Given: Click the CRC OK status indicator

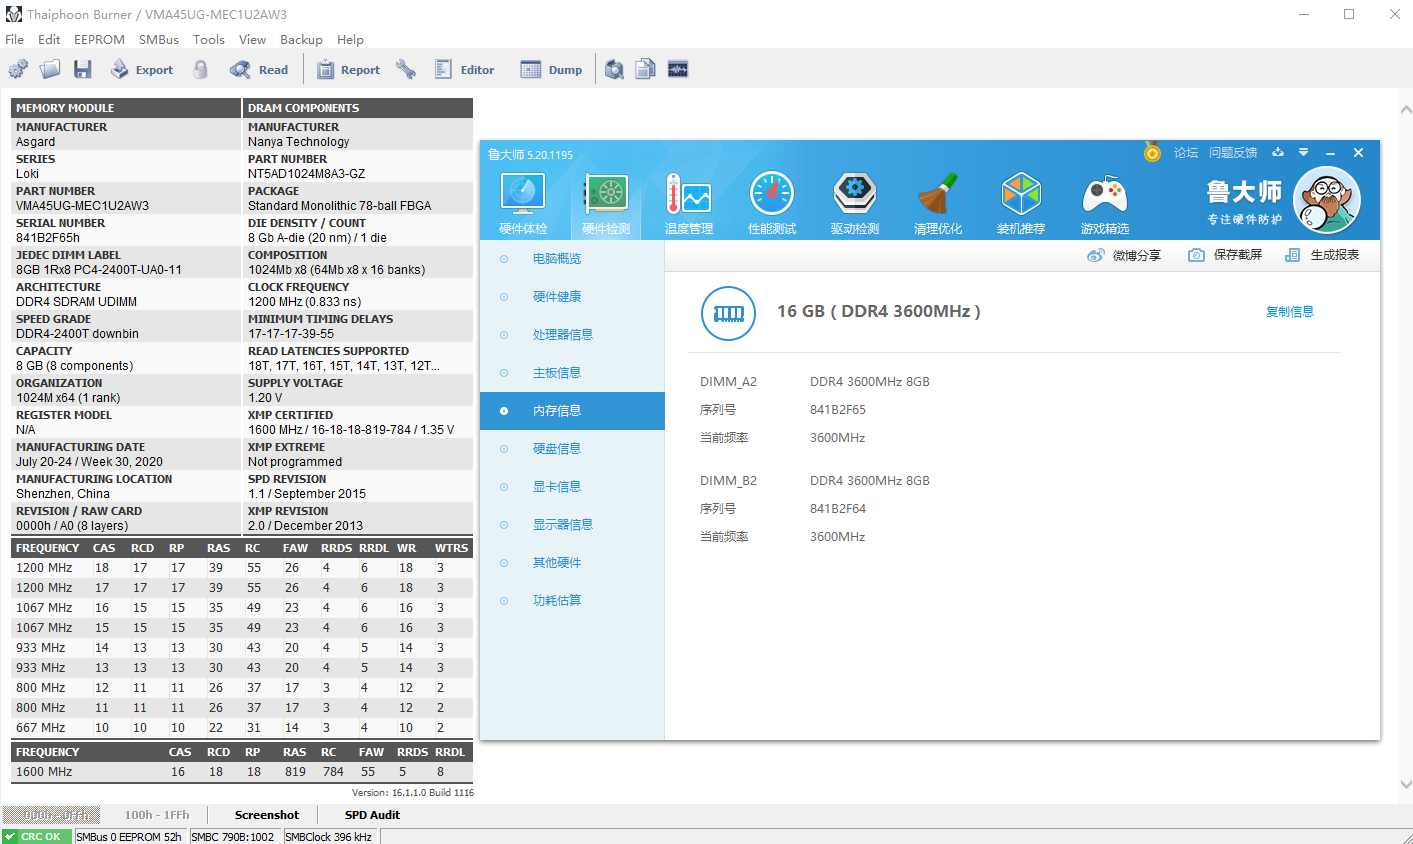Looking at the screenshot, I should click(x=37, y=836).
